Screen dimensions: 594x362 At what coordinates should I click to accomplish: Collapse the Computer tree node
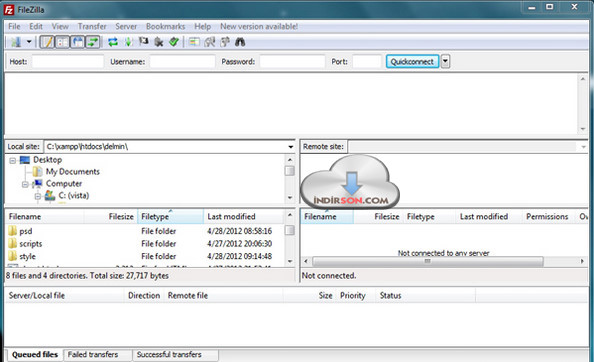(x=25, y=184)
